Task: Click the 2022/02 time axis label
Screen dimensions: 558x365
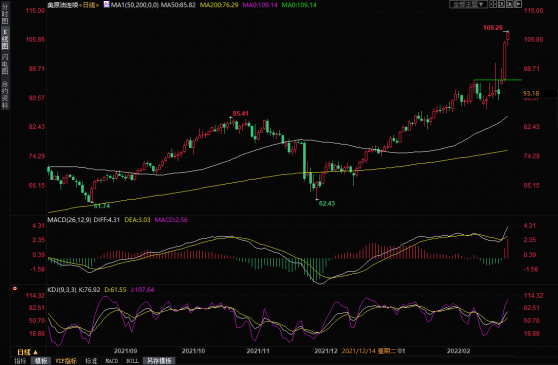Action: click(x=459, y=351)
